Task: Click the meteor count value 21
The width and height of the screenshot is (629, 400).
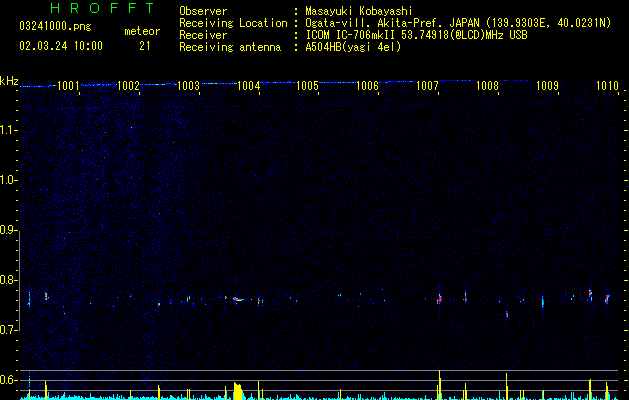Action: (x=144, y=46)
